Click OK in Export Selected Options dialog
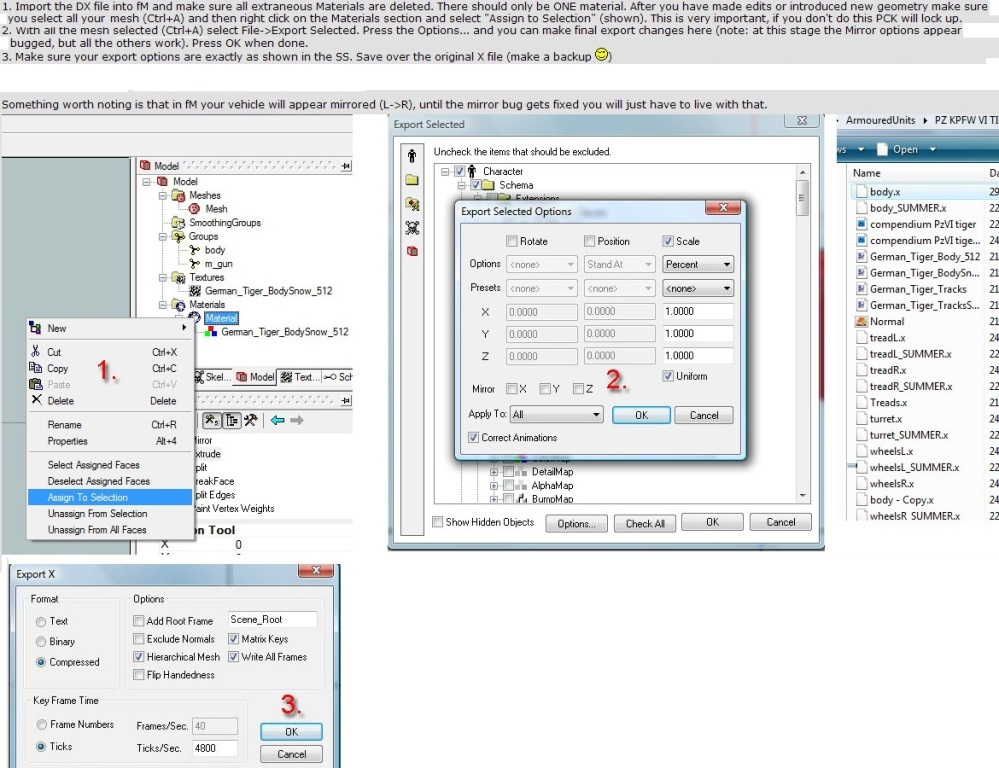This screenshot has width=999, height=768. point(641,416)
